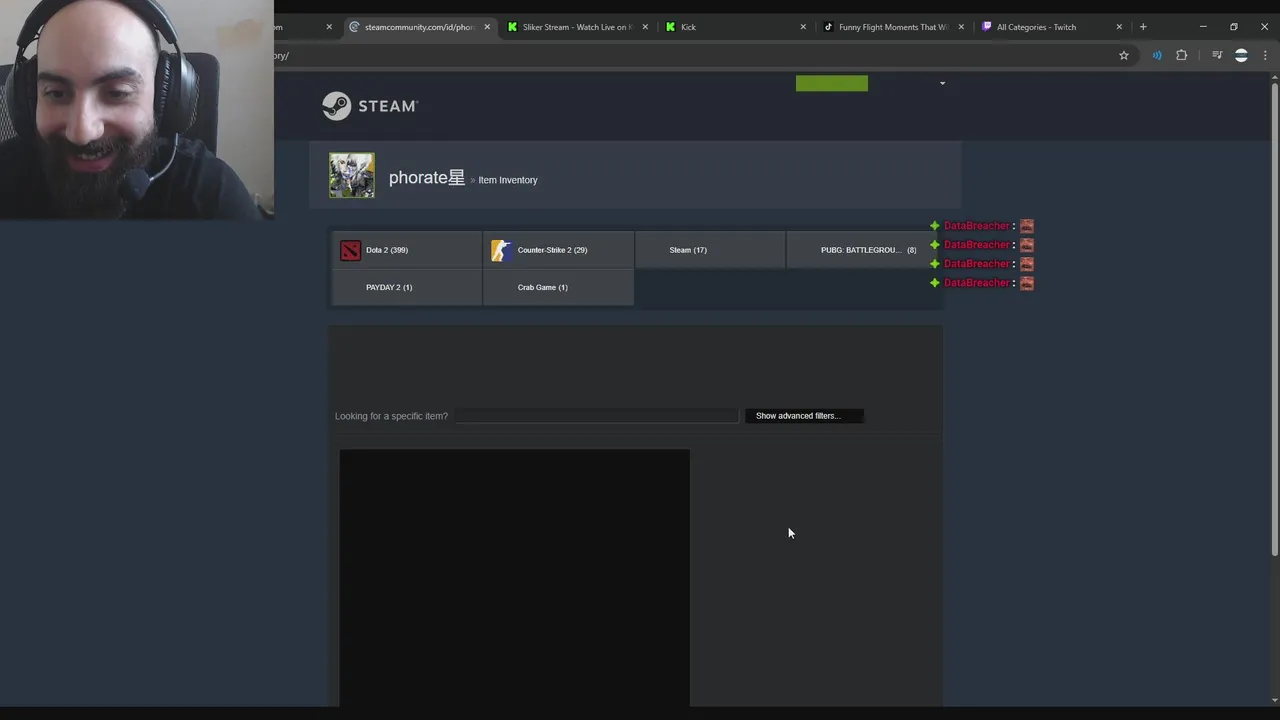This screenshot has height=720, width=1280.
Task: Click the green button in Steam header
Action: [x=832, y=83]
